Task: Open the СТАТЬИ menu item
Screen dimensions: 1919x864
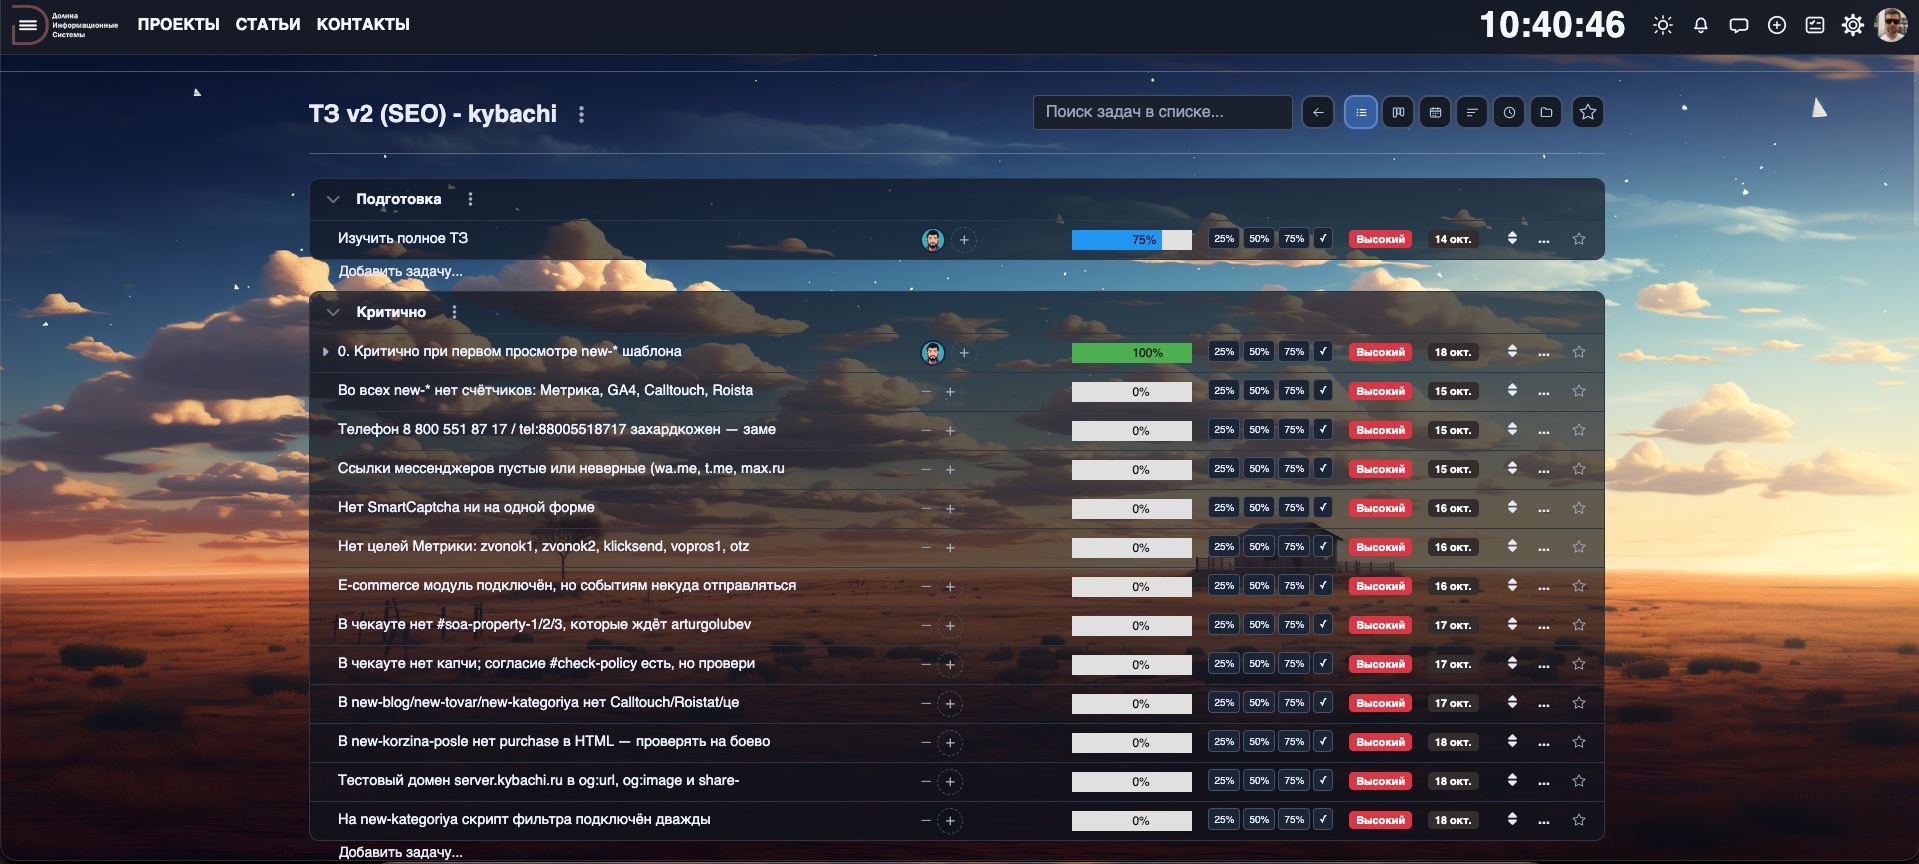Action: tap(268, 24)
